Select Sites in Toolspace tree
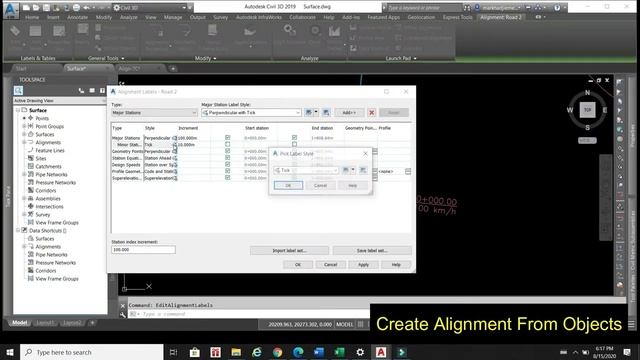The width and height of the screenshot is (640, 360). (41, 158)
